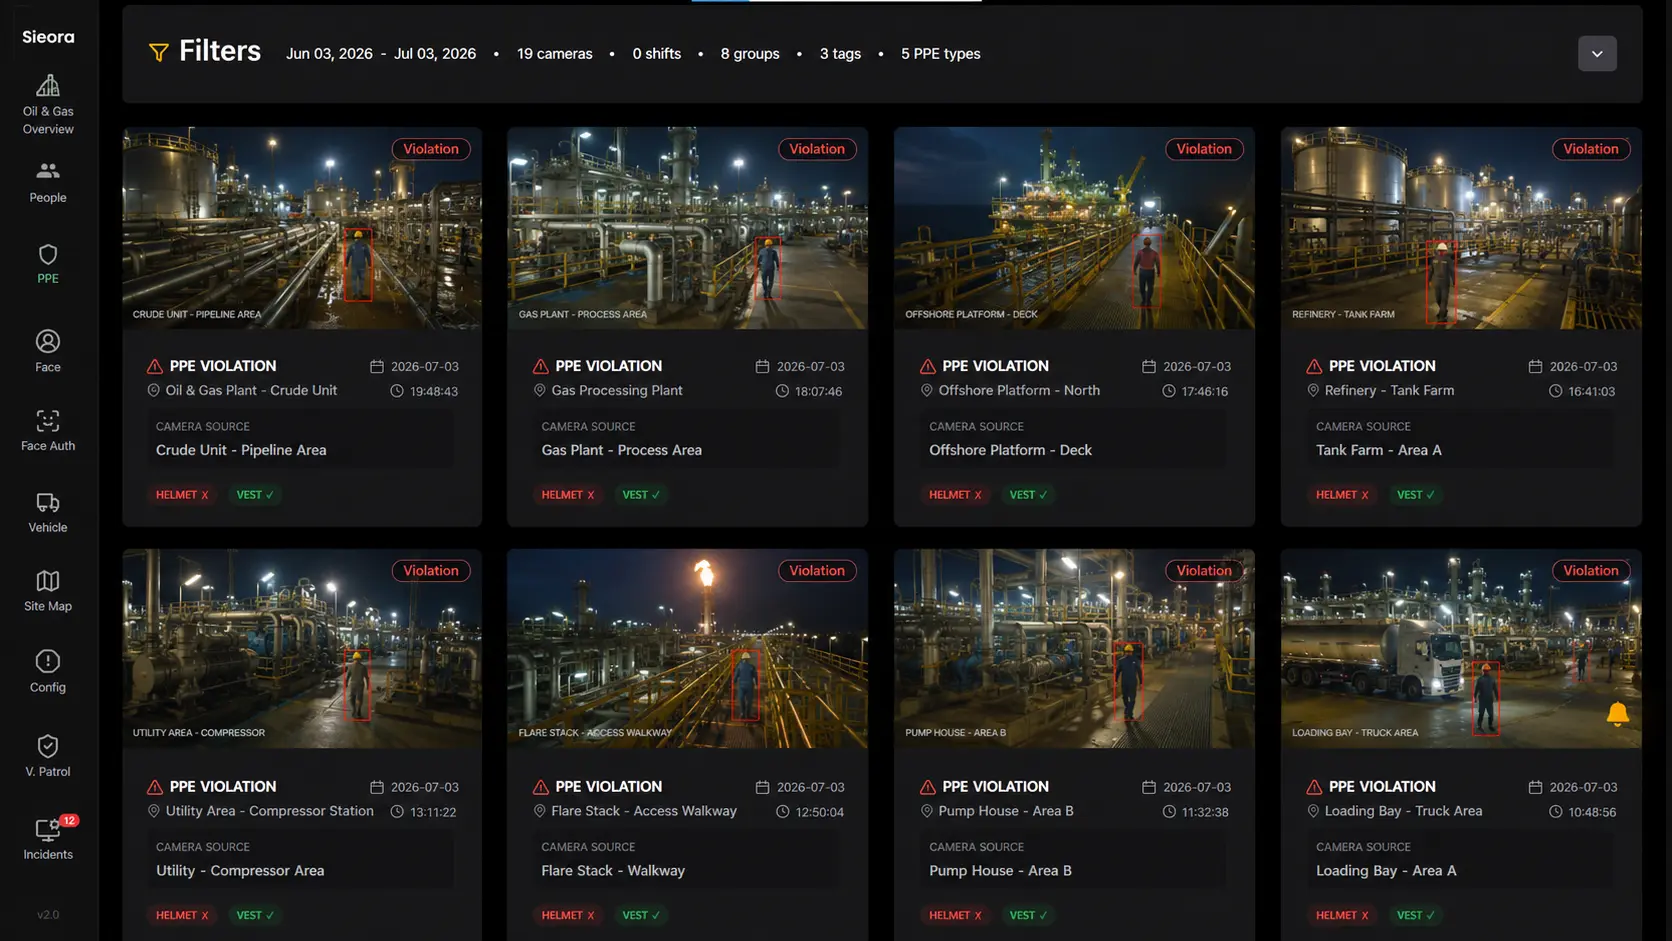The height and width of the screenshot is (941, 1672).
Task: Go to the Vehicle section
Action: pos(48,513)
